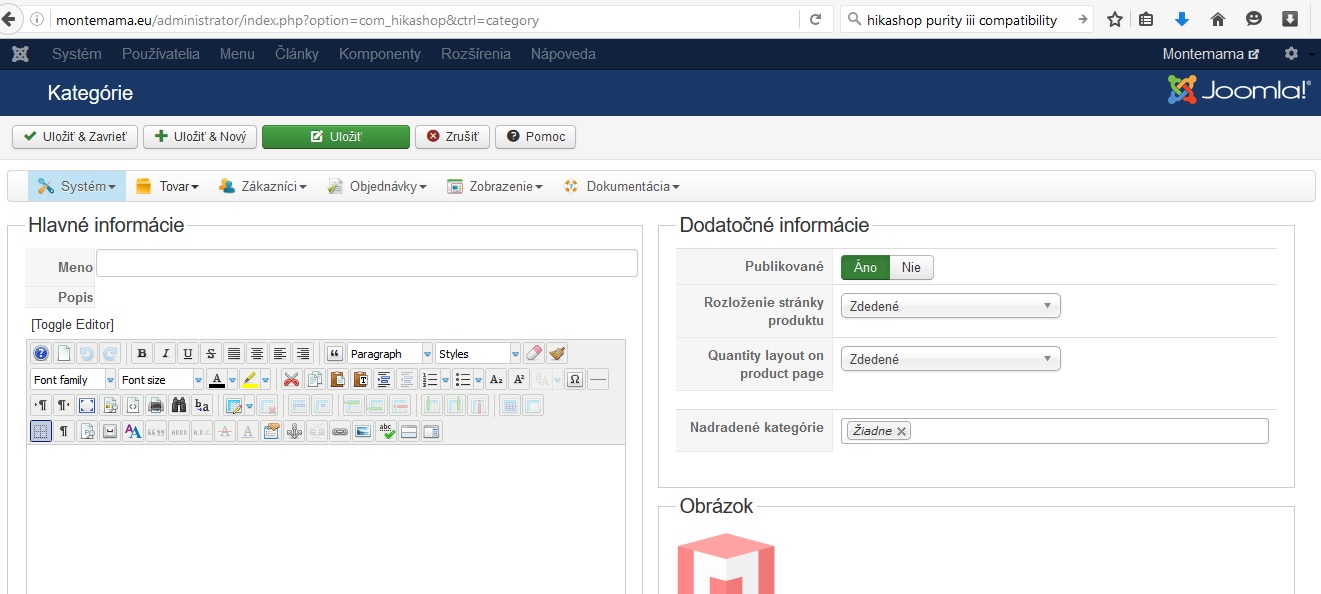Viewport: 1321px width, 594px height.
Task: Open the editor help icon
Action: pyautogui.click(x=41, y=353)
